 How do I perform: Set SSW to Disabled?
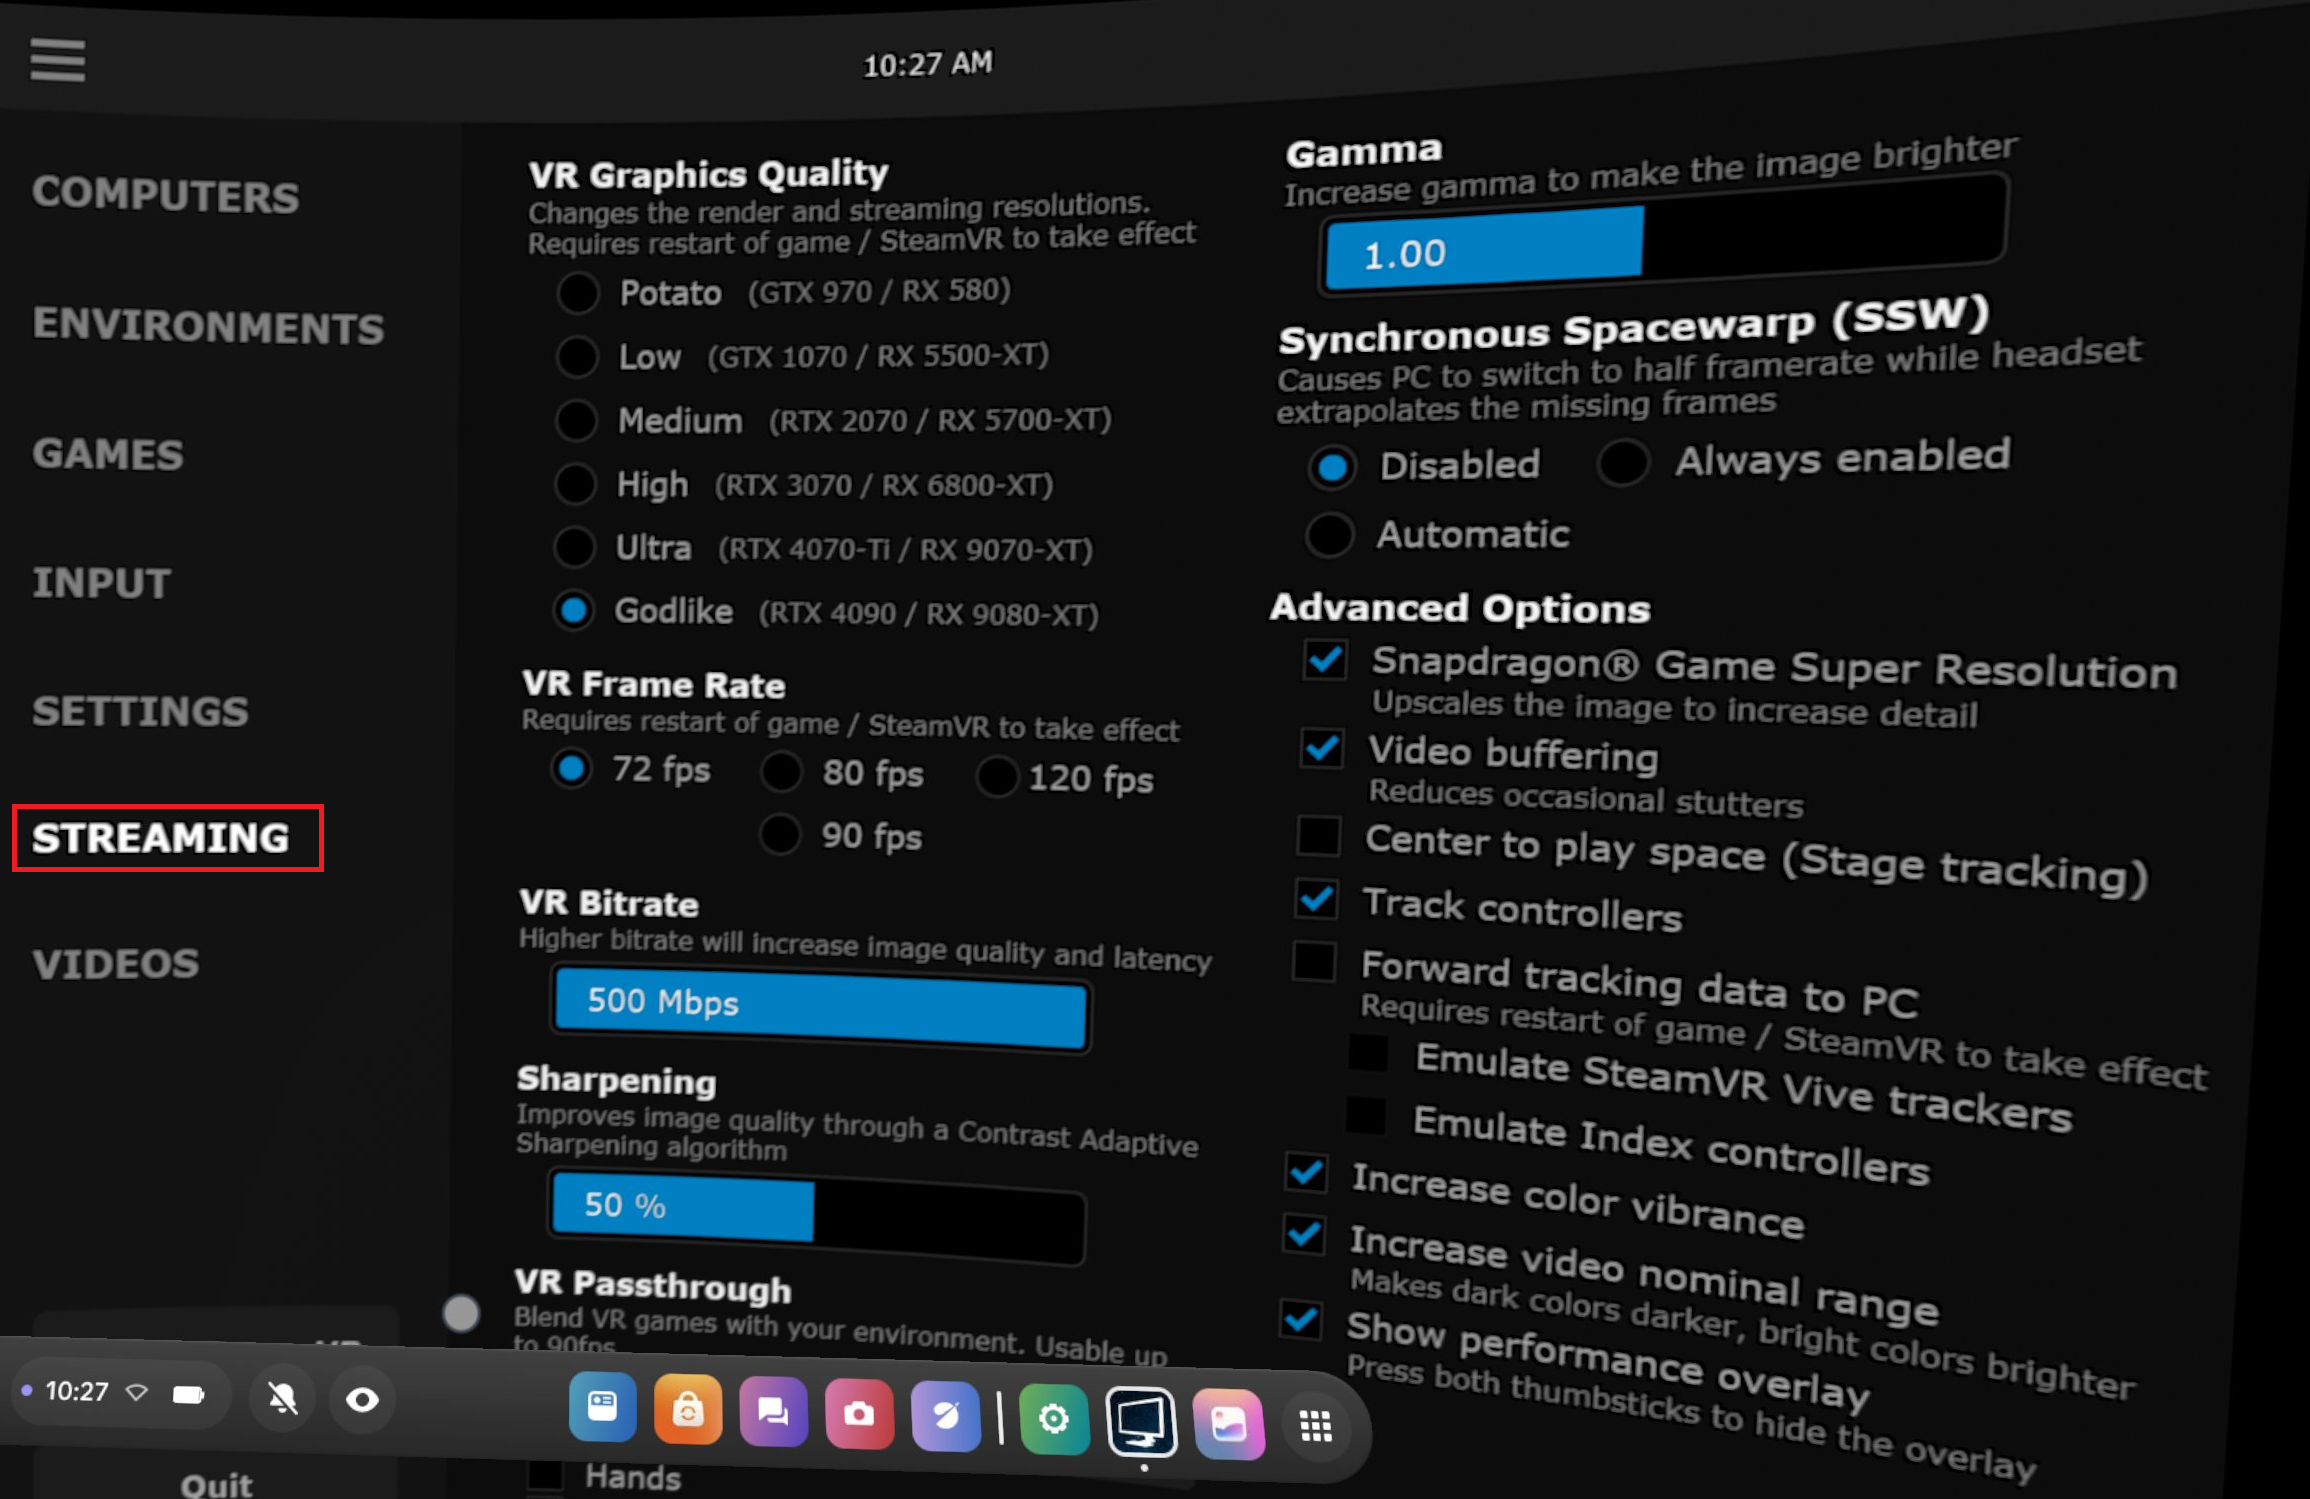click(1332, 467)
